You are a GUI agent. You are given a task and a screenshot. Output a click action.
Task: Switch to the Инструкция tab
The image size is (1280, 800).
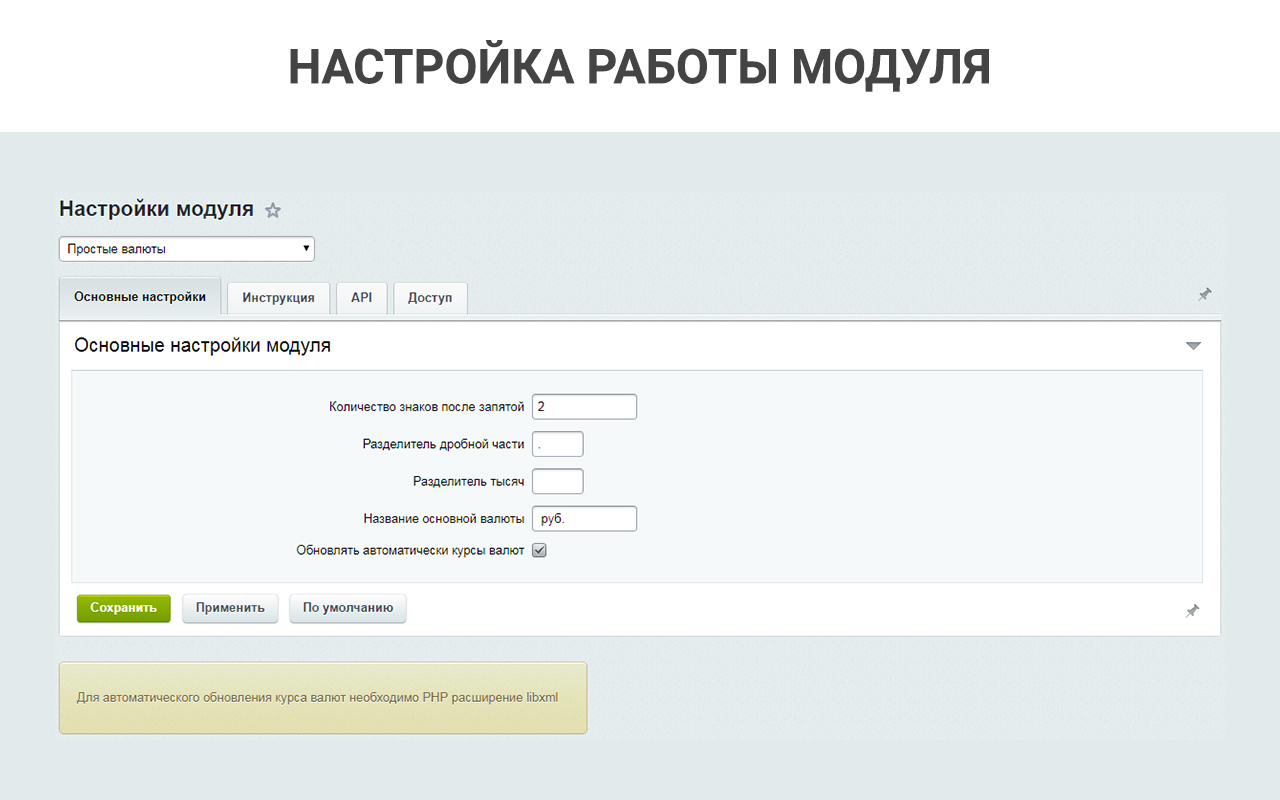[278, 298]
